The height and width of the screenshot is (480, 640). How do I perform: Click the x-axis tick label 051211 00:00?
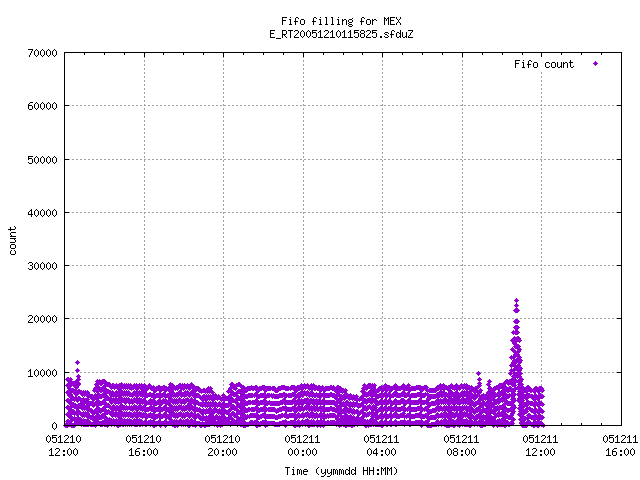pos(302,446)
